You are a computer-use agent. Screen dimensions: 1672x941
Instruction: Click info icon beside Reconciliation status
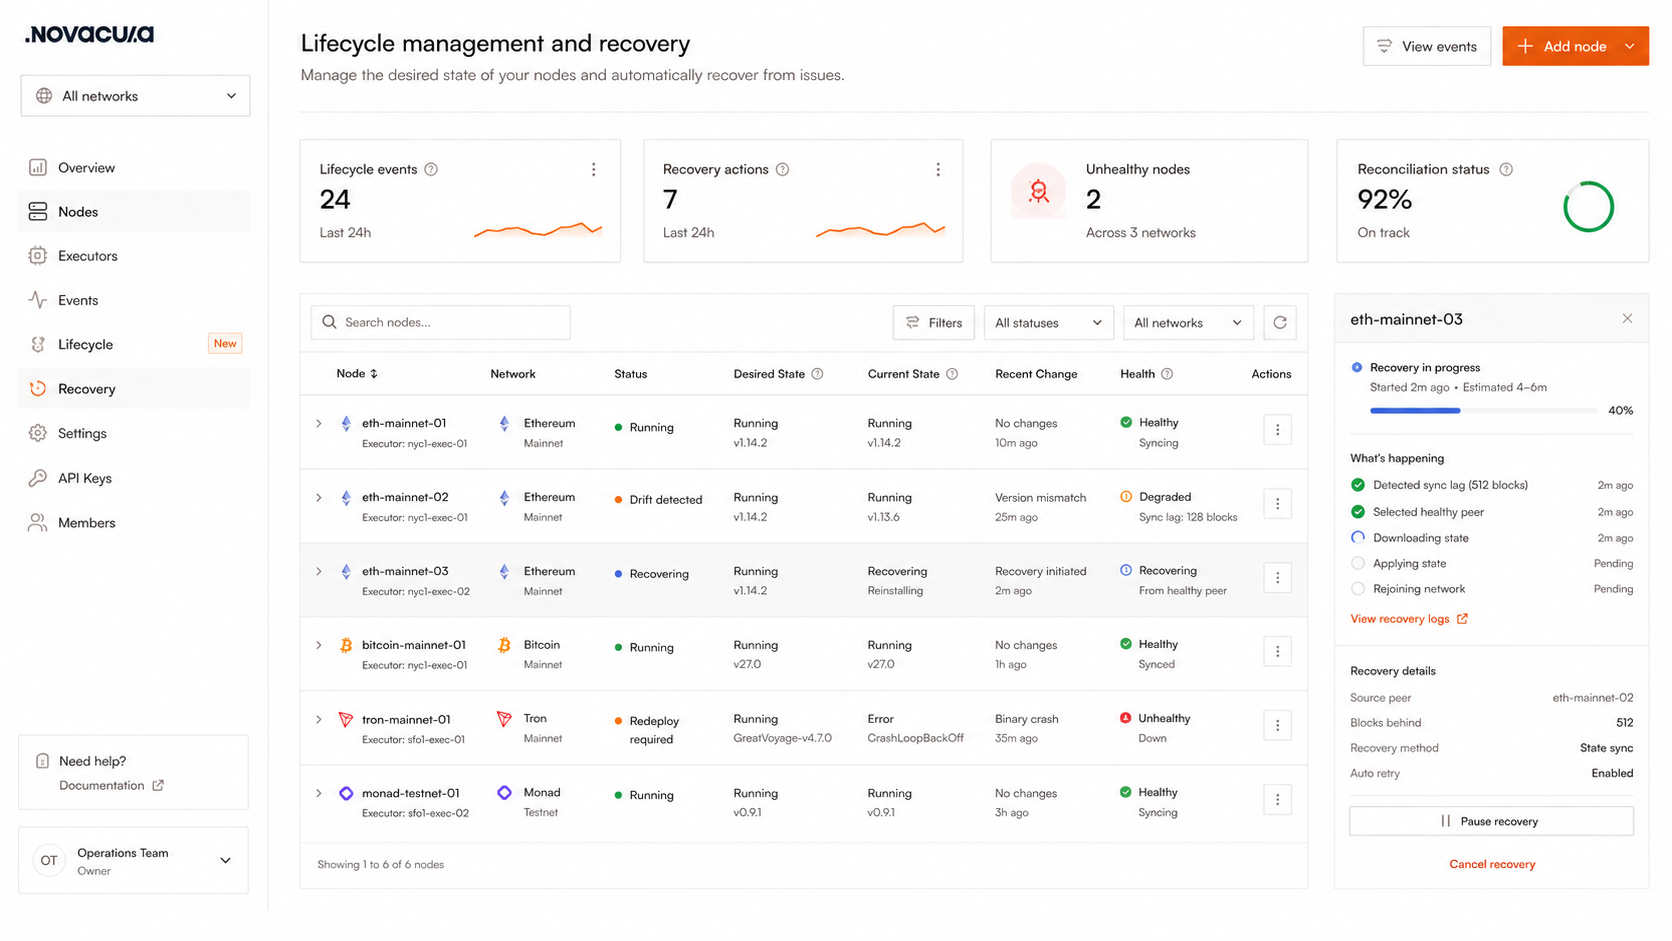click(1506, 170)
